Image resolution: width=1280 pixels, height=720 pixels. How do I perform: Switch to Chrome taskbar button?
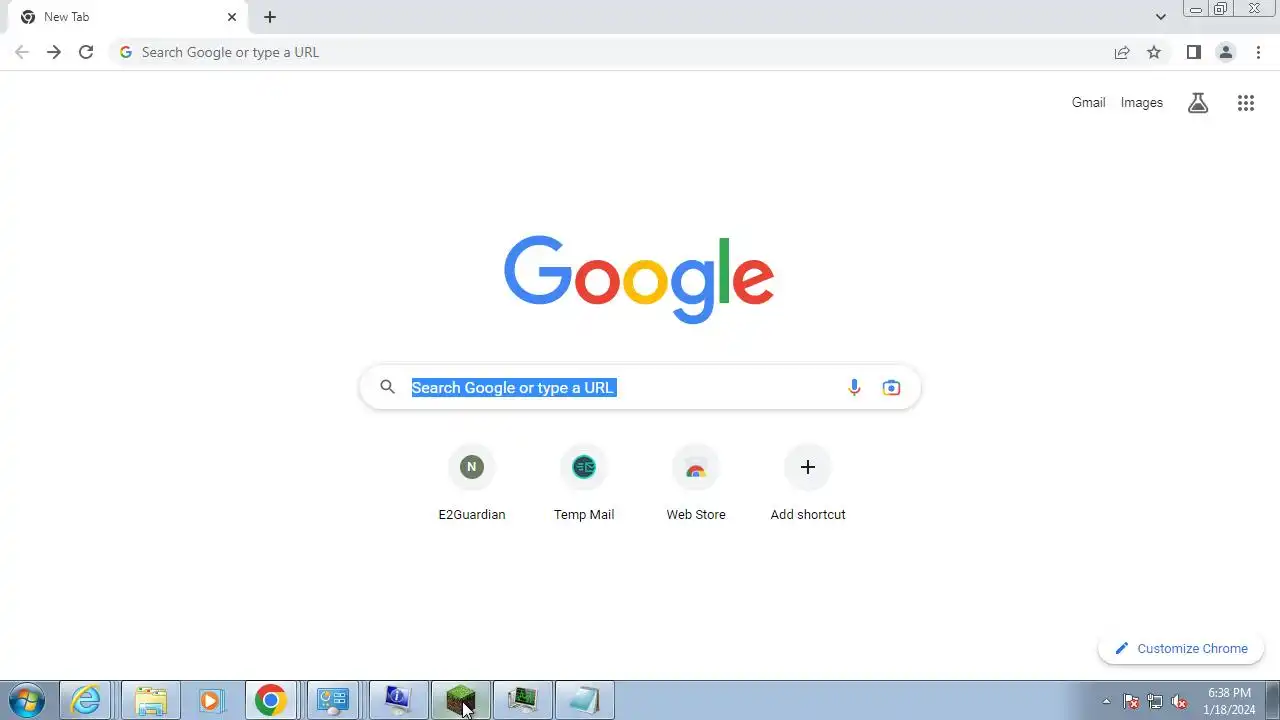pos(271,700)
